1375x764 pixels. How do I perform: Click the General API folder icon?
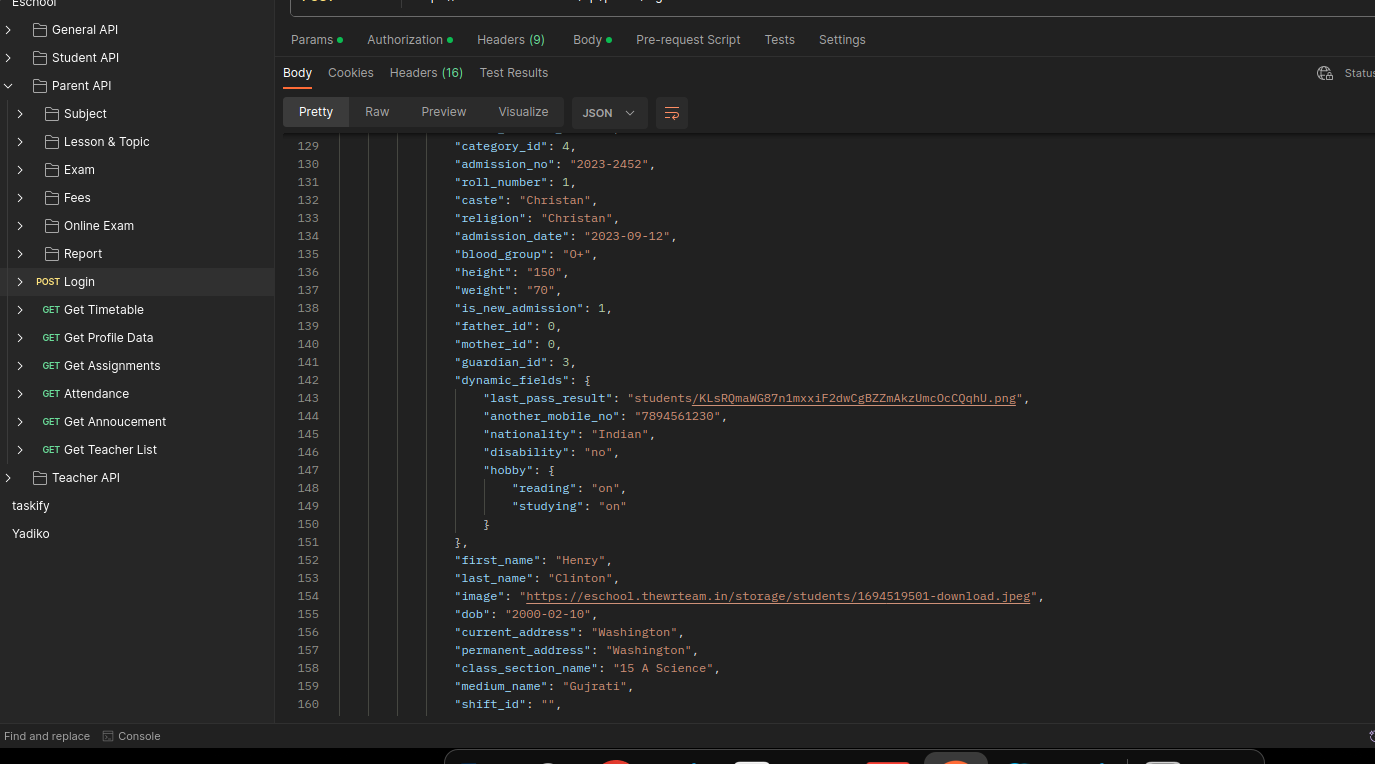[40, 30]
